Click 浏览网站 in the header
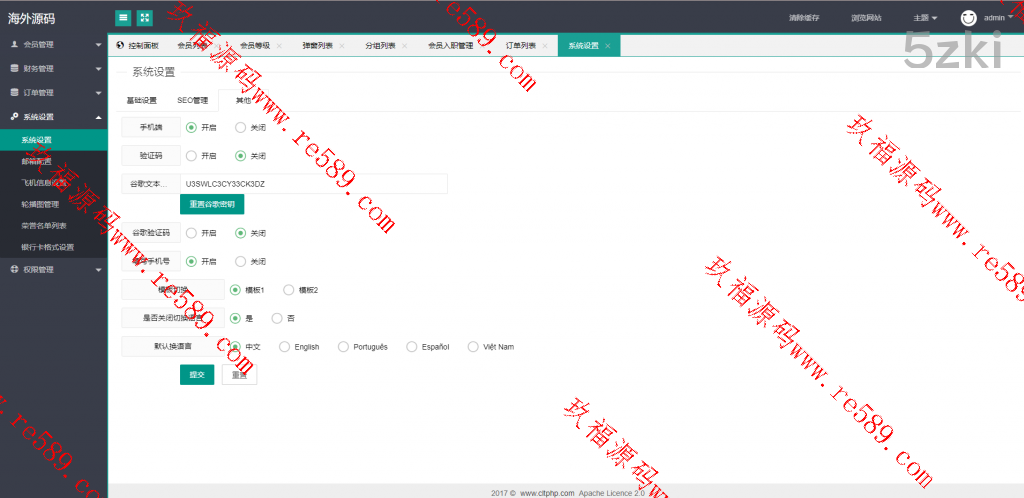Screen dimensions: 1024x498 867,18
